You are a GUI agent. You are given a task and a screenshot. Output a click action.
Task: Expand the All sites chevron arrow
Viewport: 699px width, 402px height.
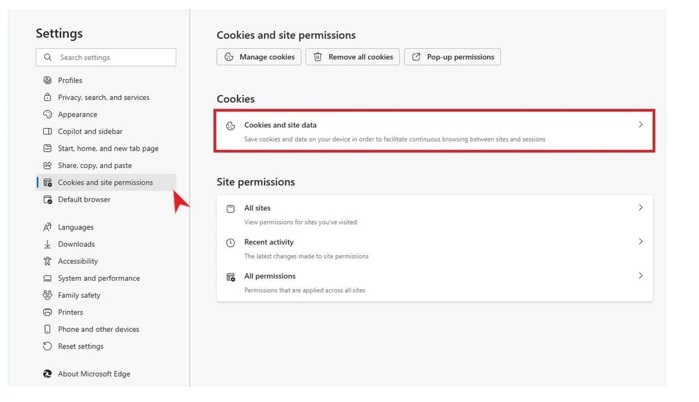coord(640,208)
